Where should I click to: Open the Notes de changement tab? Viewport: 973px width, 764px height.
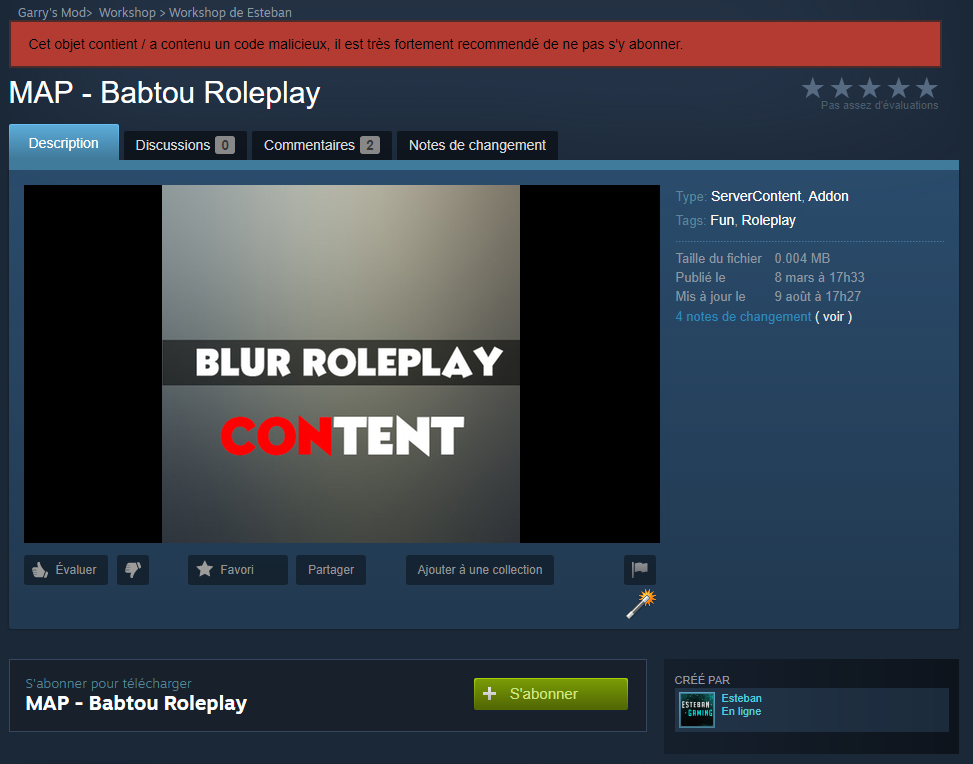tap(477, 145)
